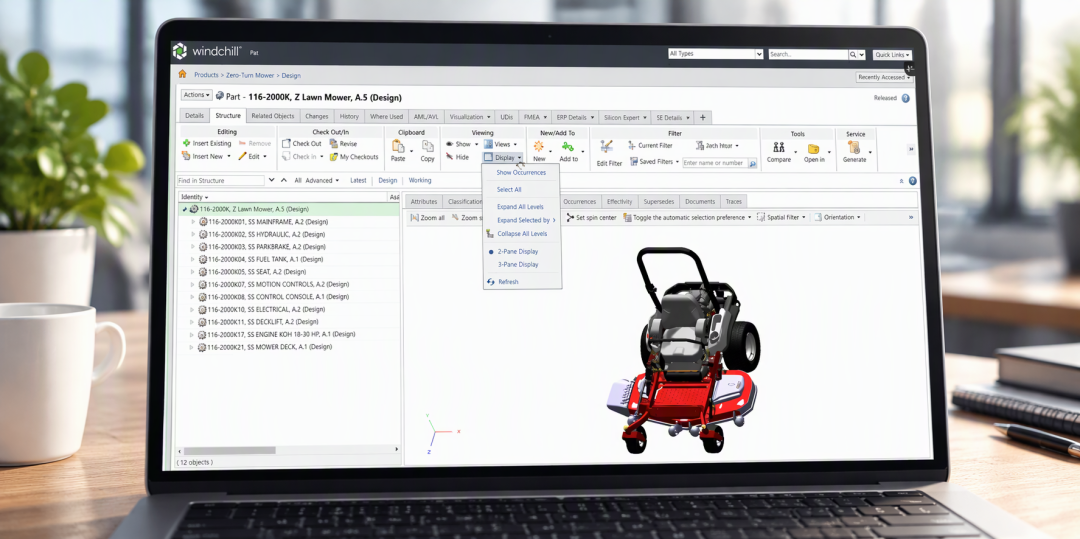Click Zoom all in viewer toolbar
This screenshot has width=1080, height=539.
coord(427,218)
